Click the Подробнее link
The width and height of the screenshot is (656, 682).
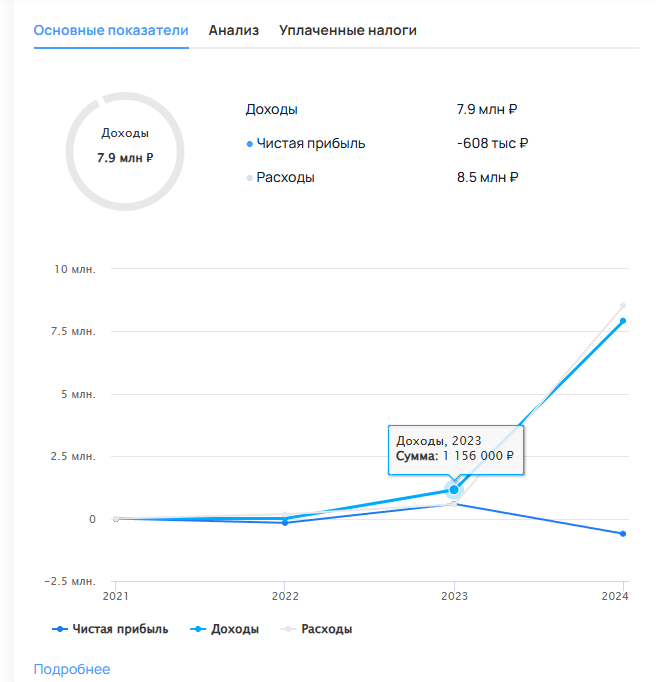tap(72, 669)
